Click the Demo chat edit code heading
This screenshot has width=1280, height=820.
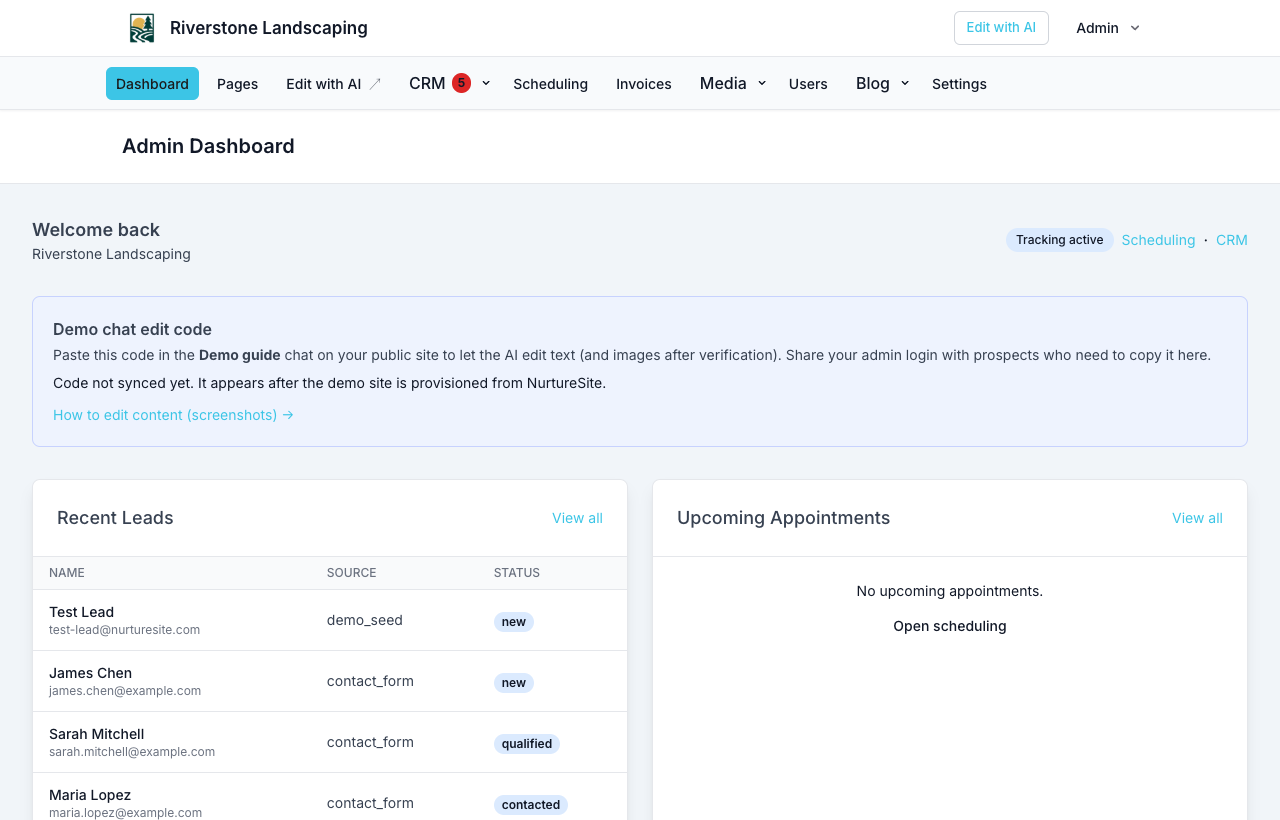[132, 329]
